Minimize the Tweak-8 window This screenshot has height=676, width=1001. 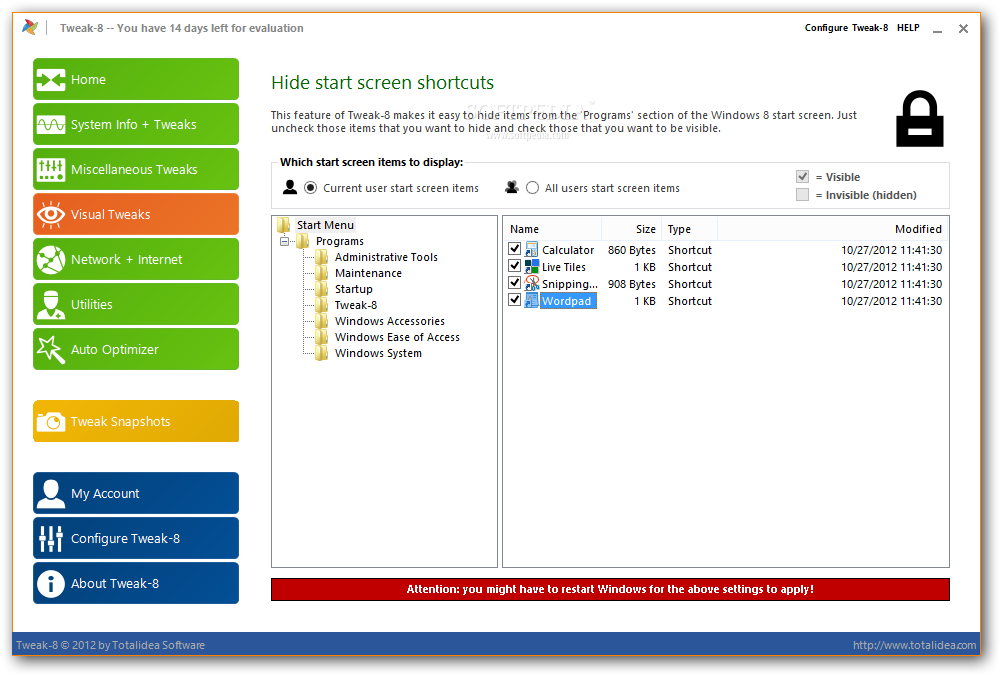(937, 29)
